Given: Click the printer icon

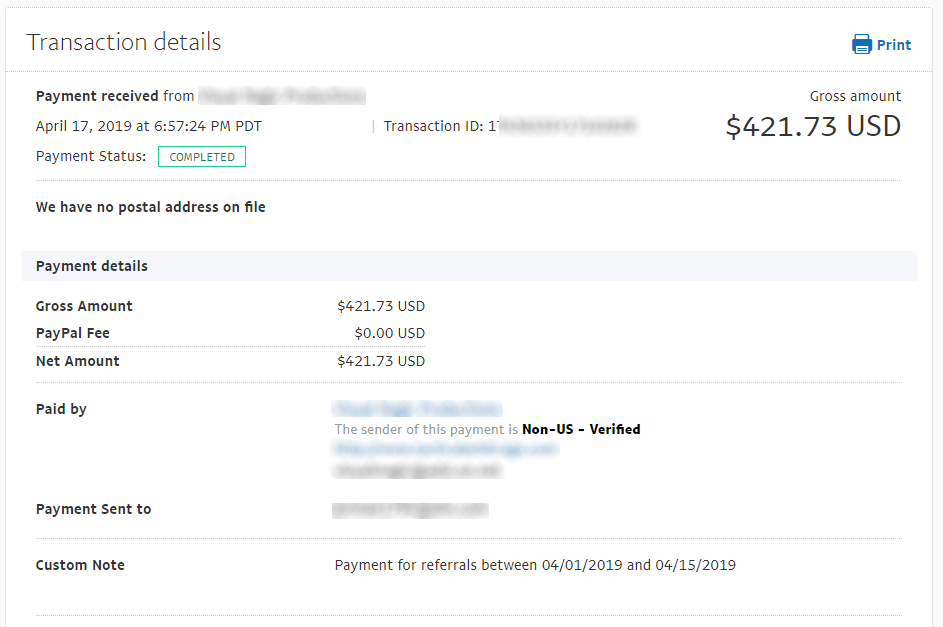Looking at the screenshot, I should coord(861,44).
